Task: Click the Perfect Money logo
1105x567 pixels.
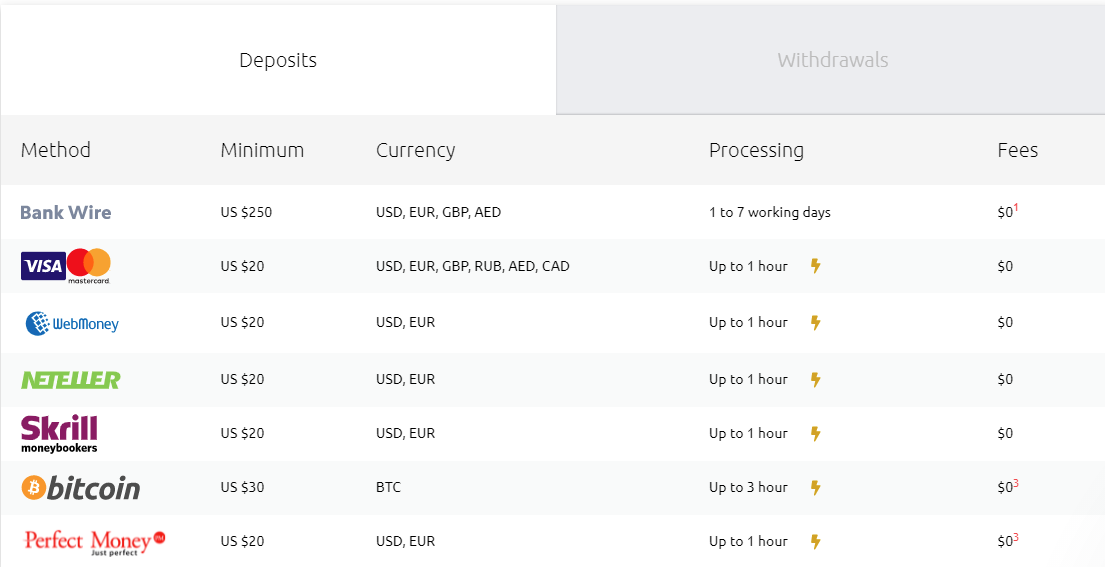Action: 94,542
